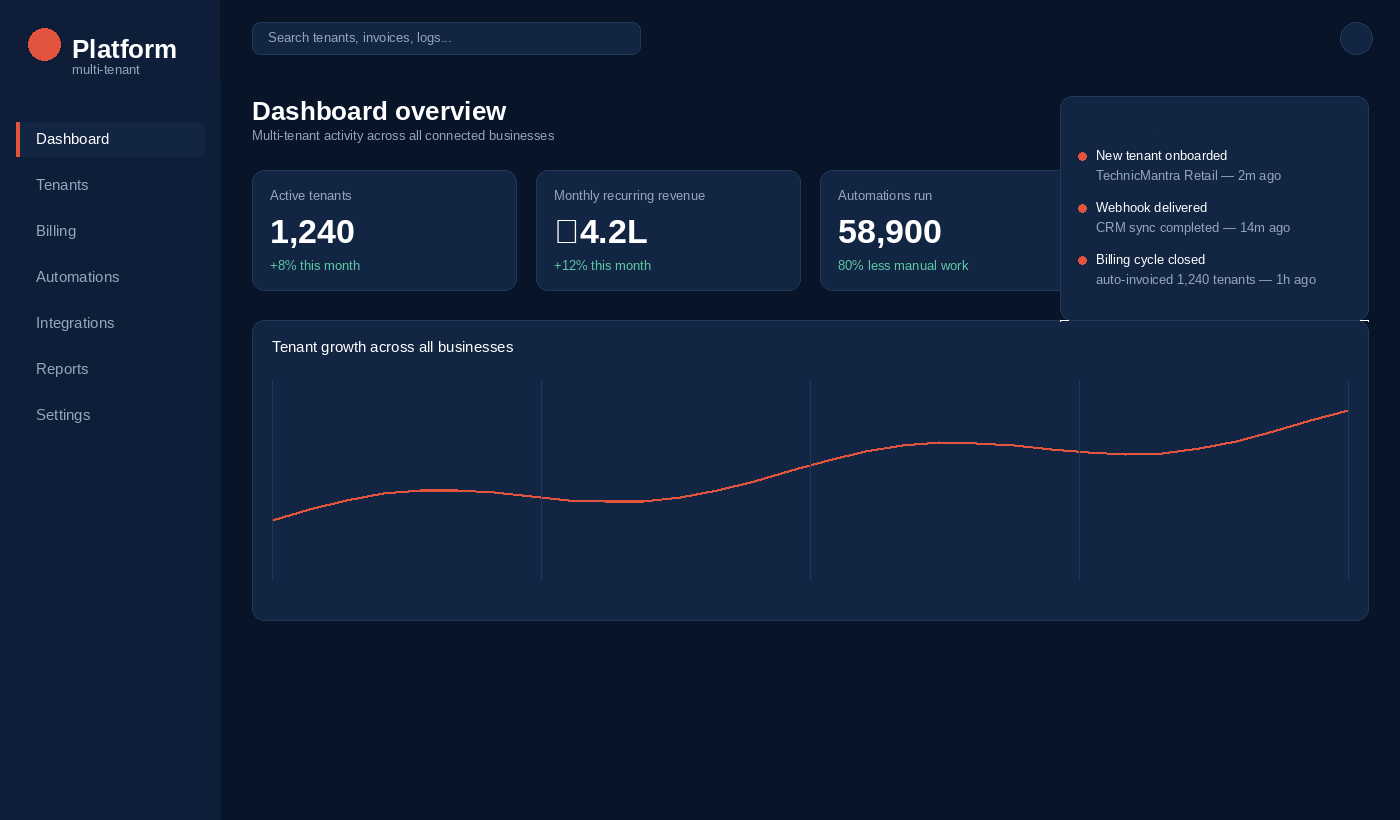The image size is (1400, 820).
Task: Click 'Tenant growth across all businesses' title
Action: tap(392, 347)
